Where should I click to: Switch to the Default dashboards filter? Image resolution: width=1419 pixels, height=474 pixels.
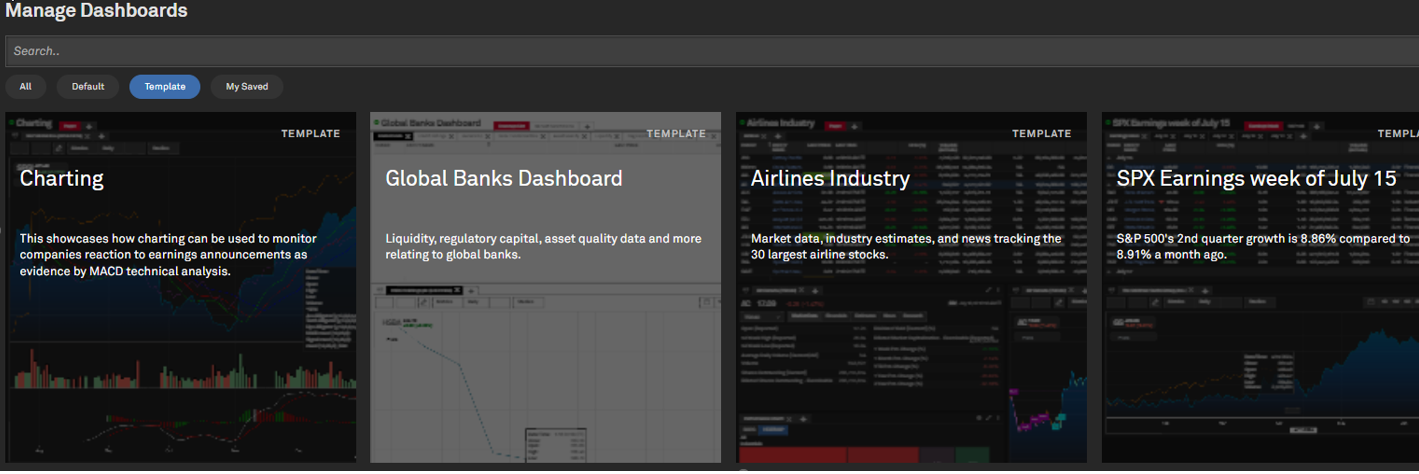[88, 87]
